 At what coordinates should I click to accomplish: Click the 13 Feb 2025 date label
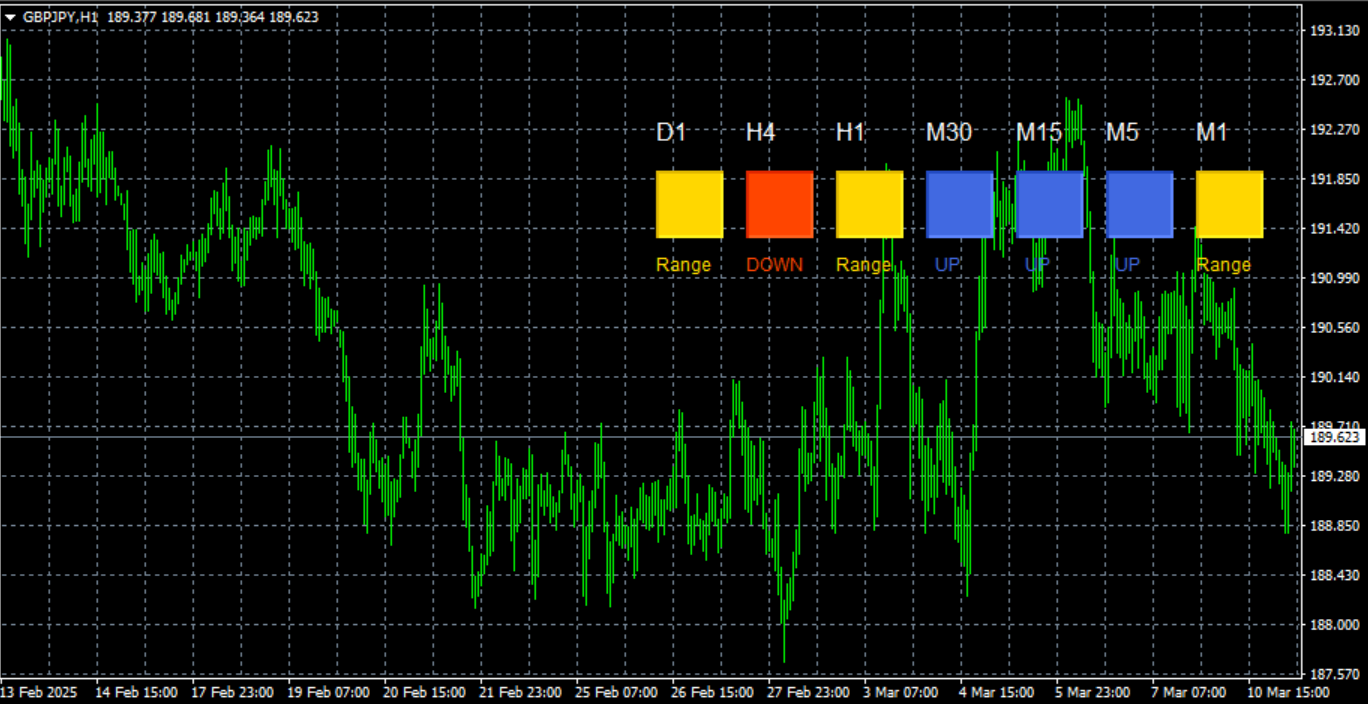tap(38, 692)
